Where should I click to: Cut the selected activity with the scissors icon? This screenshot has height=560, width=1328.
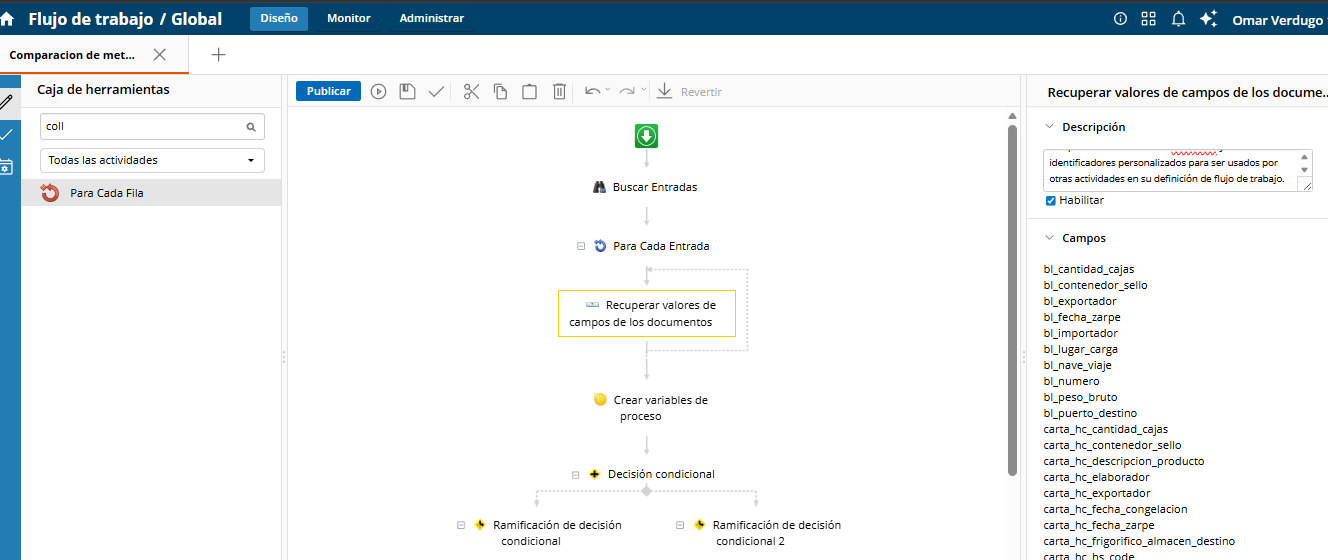472,91
